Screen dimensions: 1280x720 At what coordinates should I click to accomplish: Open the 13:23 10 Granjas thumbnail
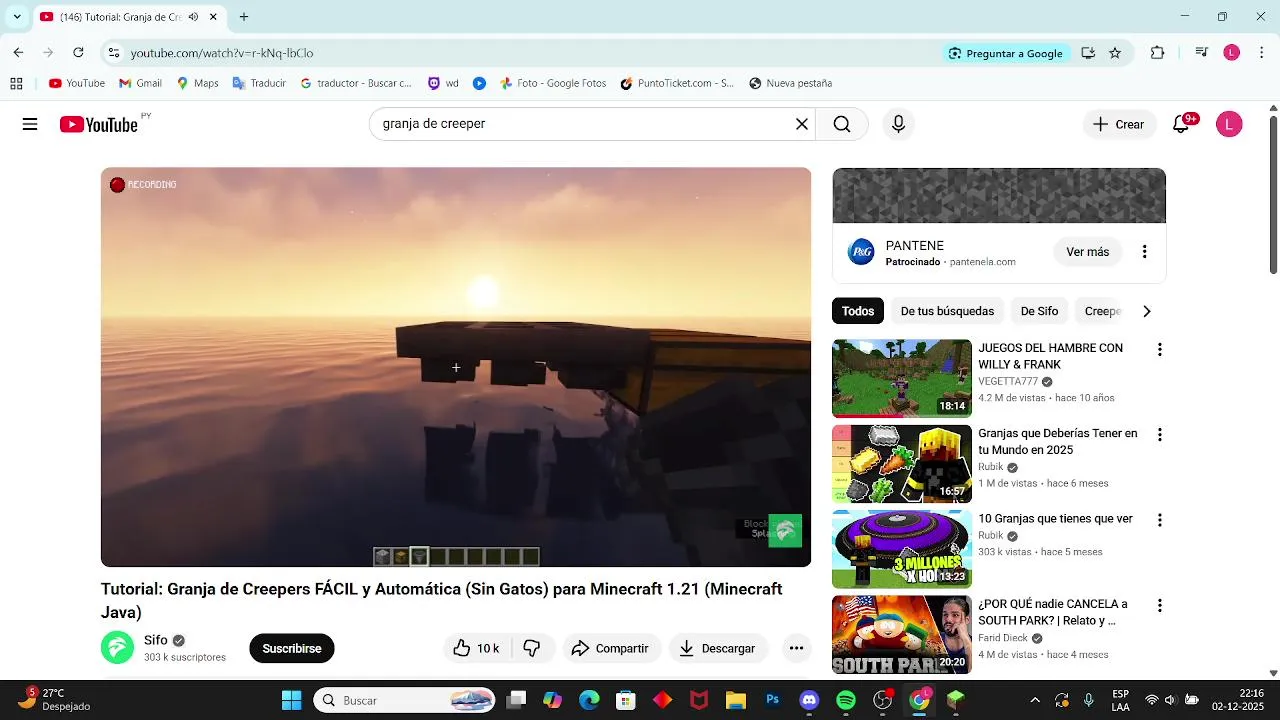(x=902, y=549)
